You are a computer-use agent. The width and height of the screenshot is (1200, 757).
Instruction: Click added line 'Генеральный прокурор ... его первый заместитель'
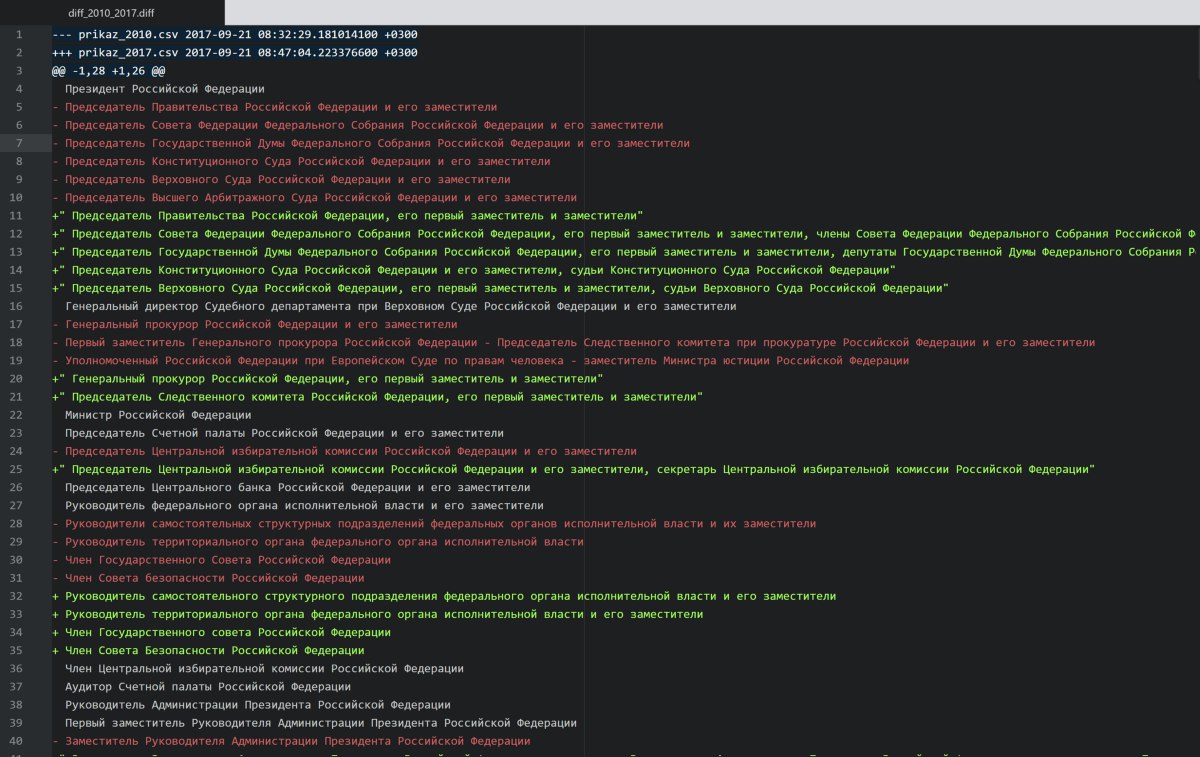pyautogui.click(x=327, y=379)
